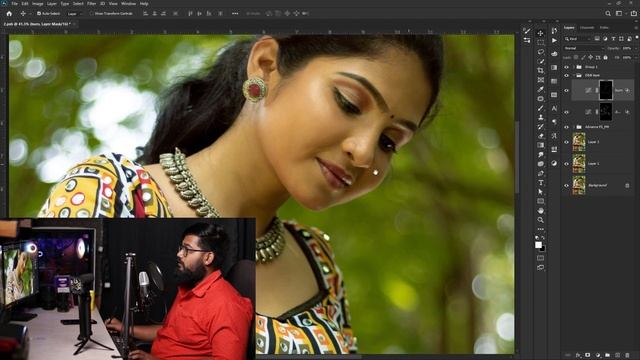The height and width of the screenshot is (360, 640).
Task: Click the align left edges button
Action: coord(145,13)
